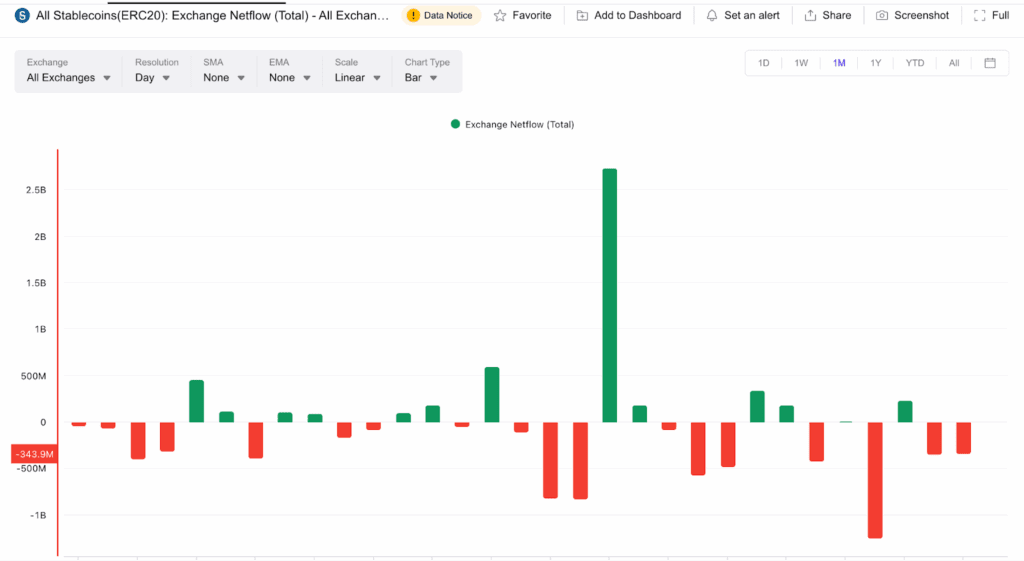Select the 1D time range
The width and height of the screenshot is (1024, 561).
tap(763, 63)
